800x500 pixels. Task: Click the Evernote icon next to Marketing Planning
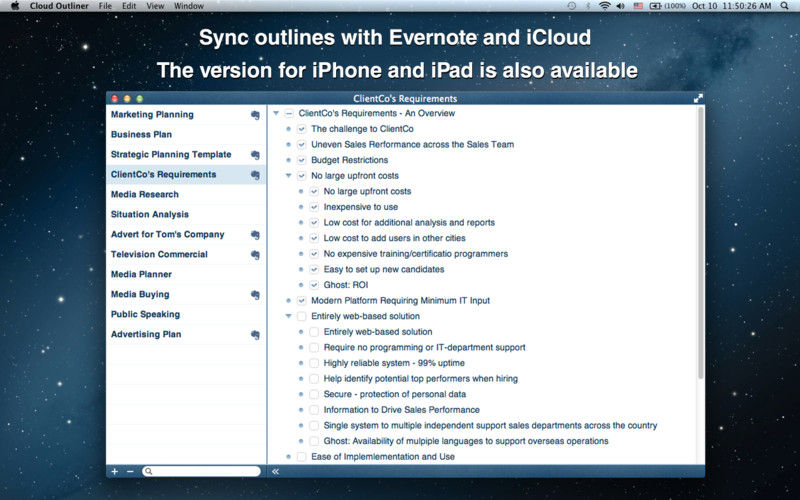click(x=255, y=115)
